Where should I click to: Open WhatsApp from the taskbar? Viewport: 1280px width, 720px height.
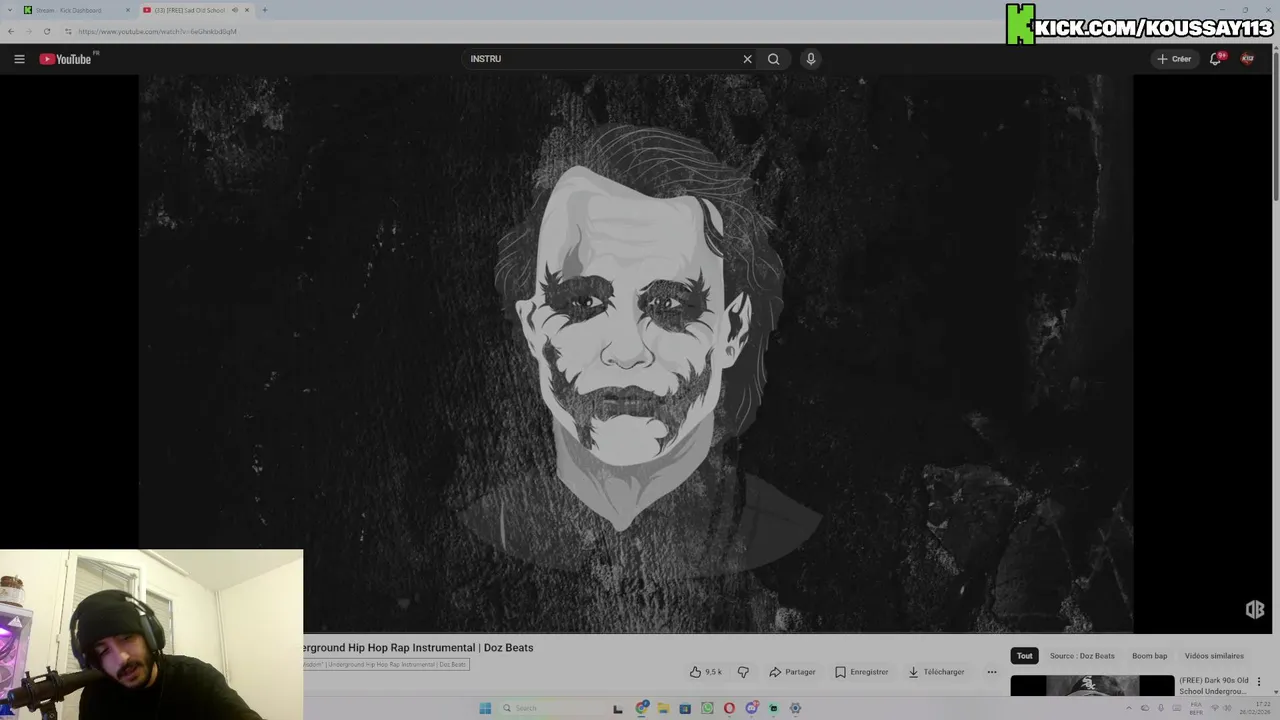[x=707, y=708]
